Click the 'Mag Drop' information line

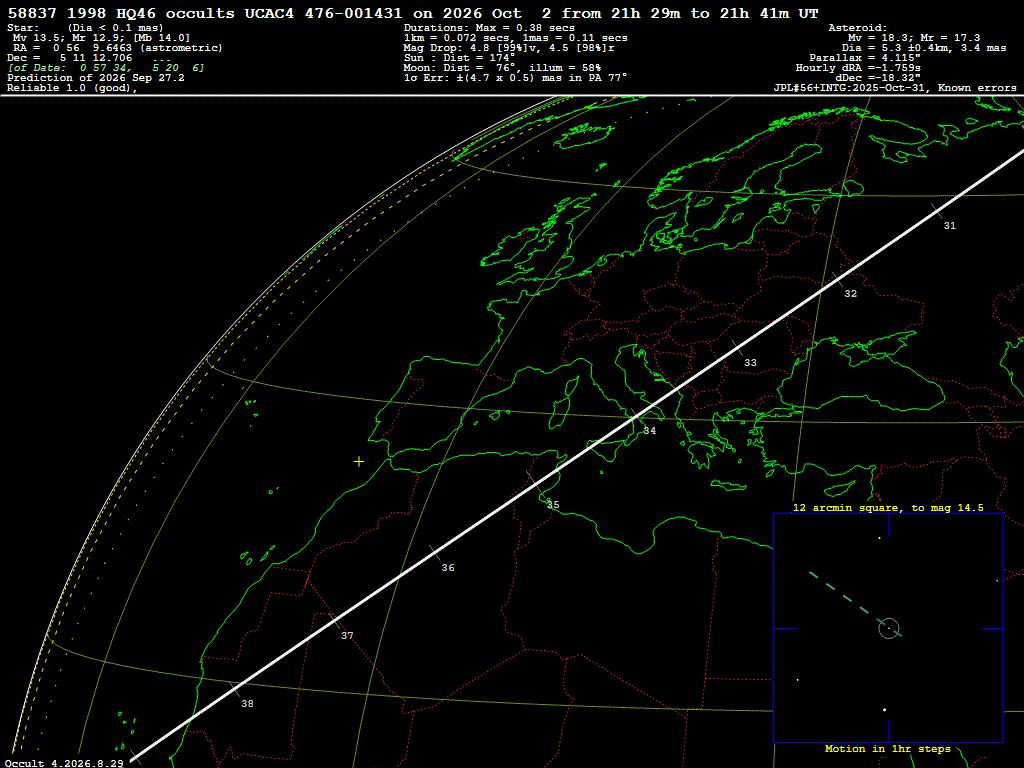[x=509, y=48]
